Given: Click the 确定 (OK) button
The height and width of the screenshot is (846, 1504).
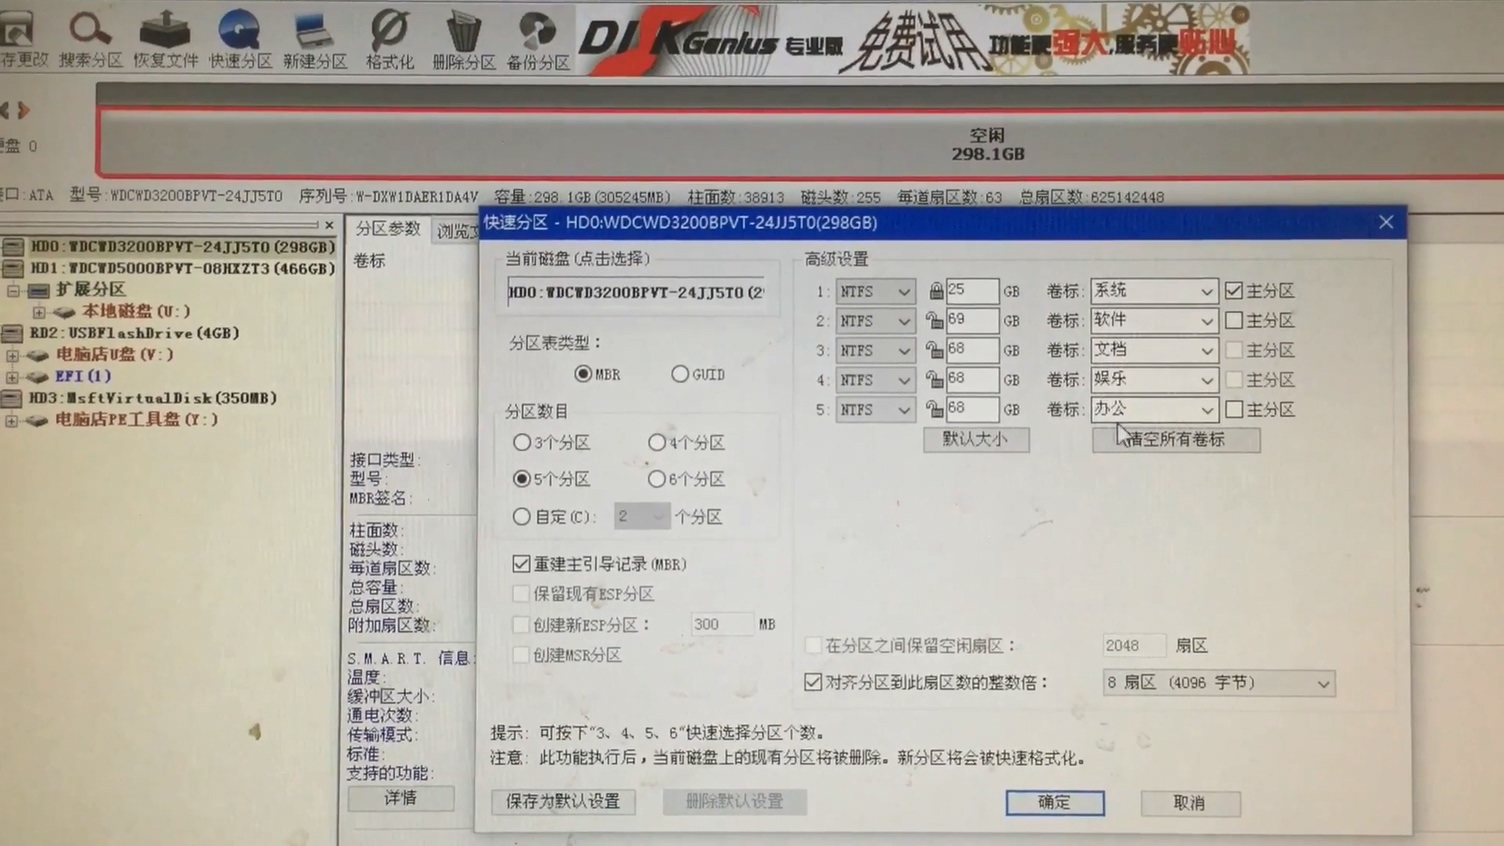Looking at the screenshot, I should (x=1054, y=802).
